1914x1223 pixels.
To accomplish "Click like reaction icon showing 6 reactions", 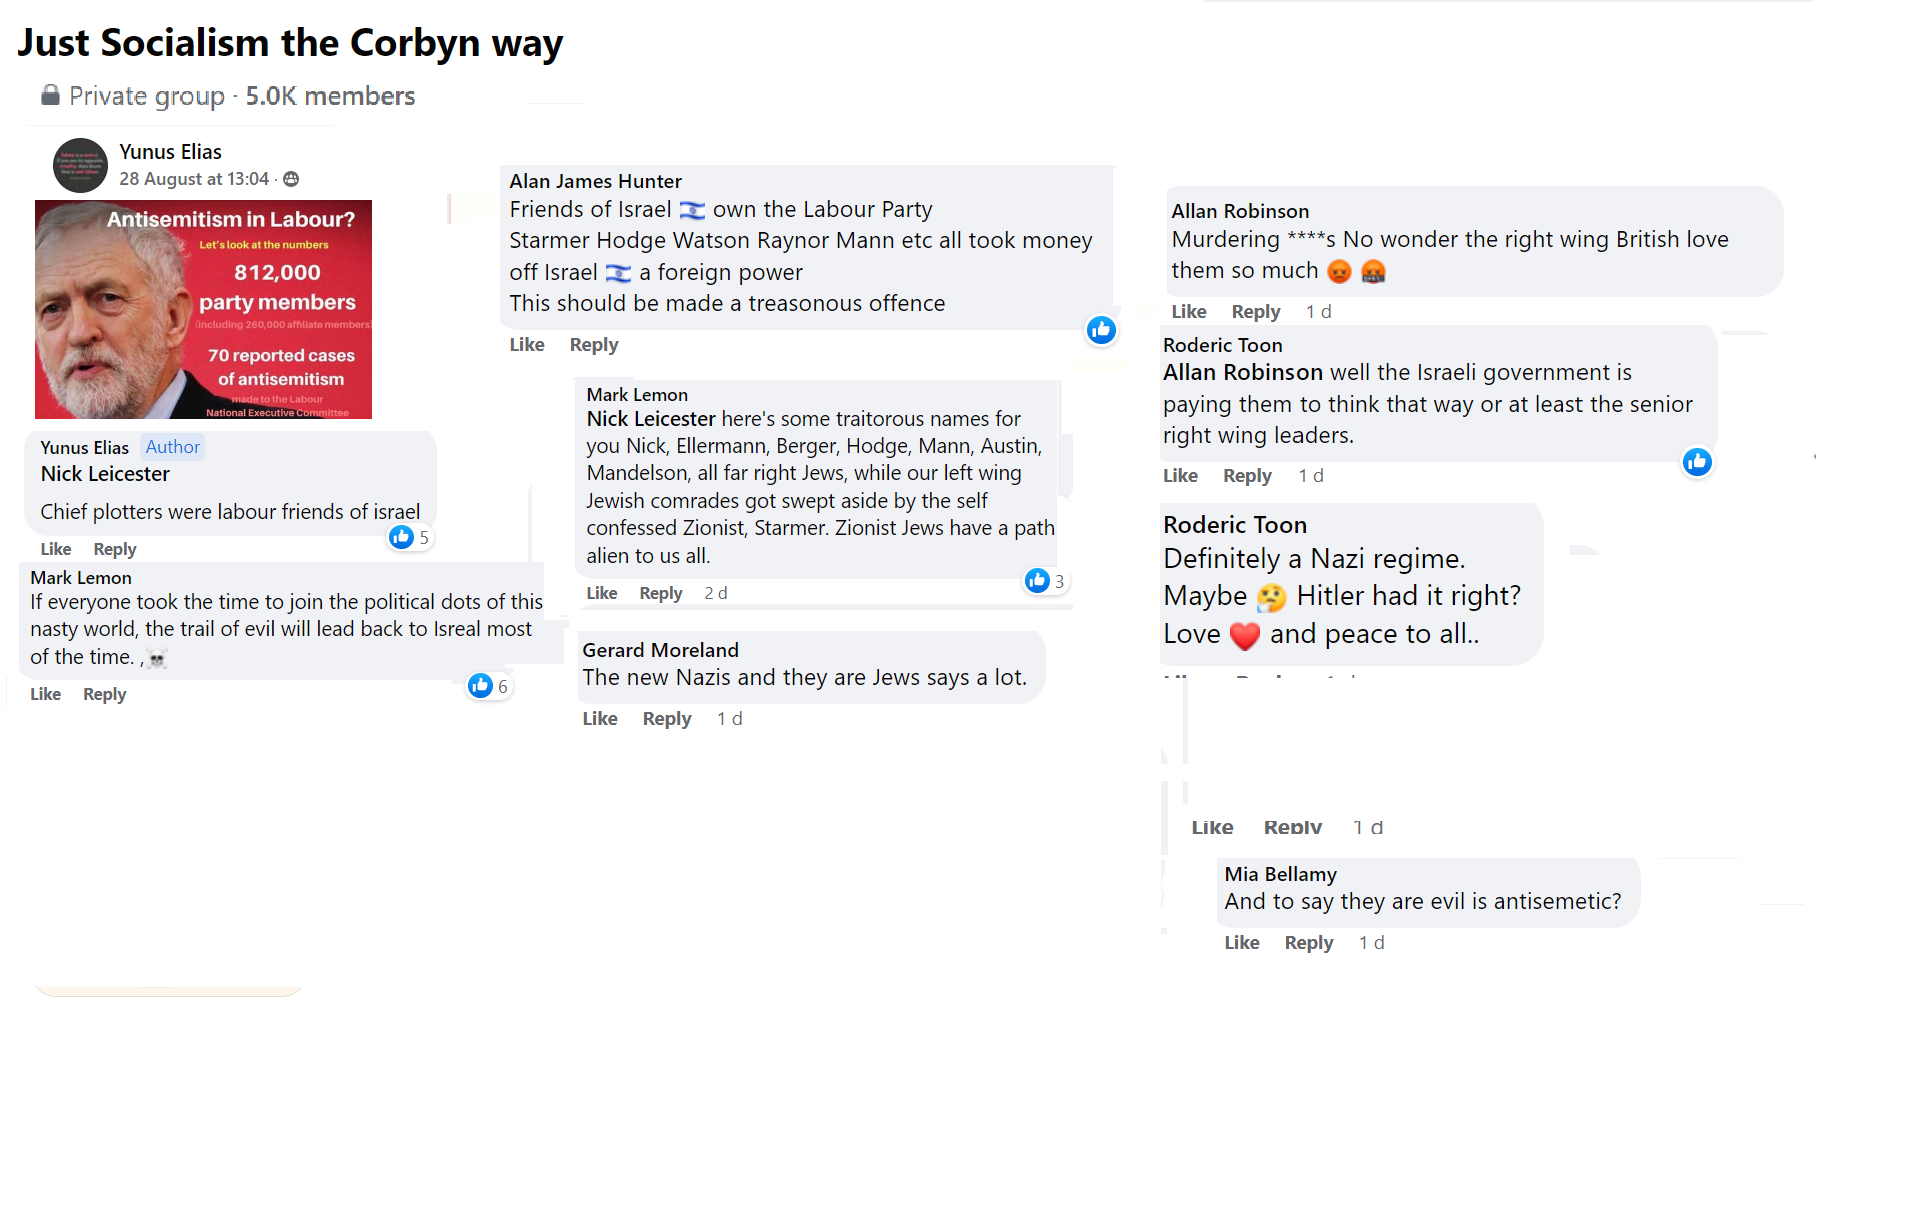I will point(481,685).
